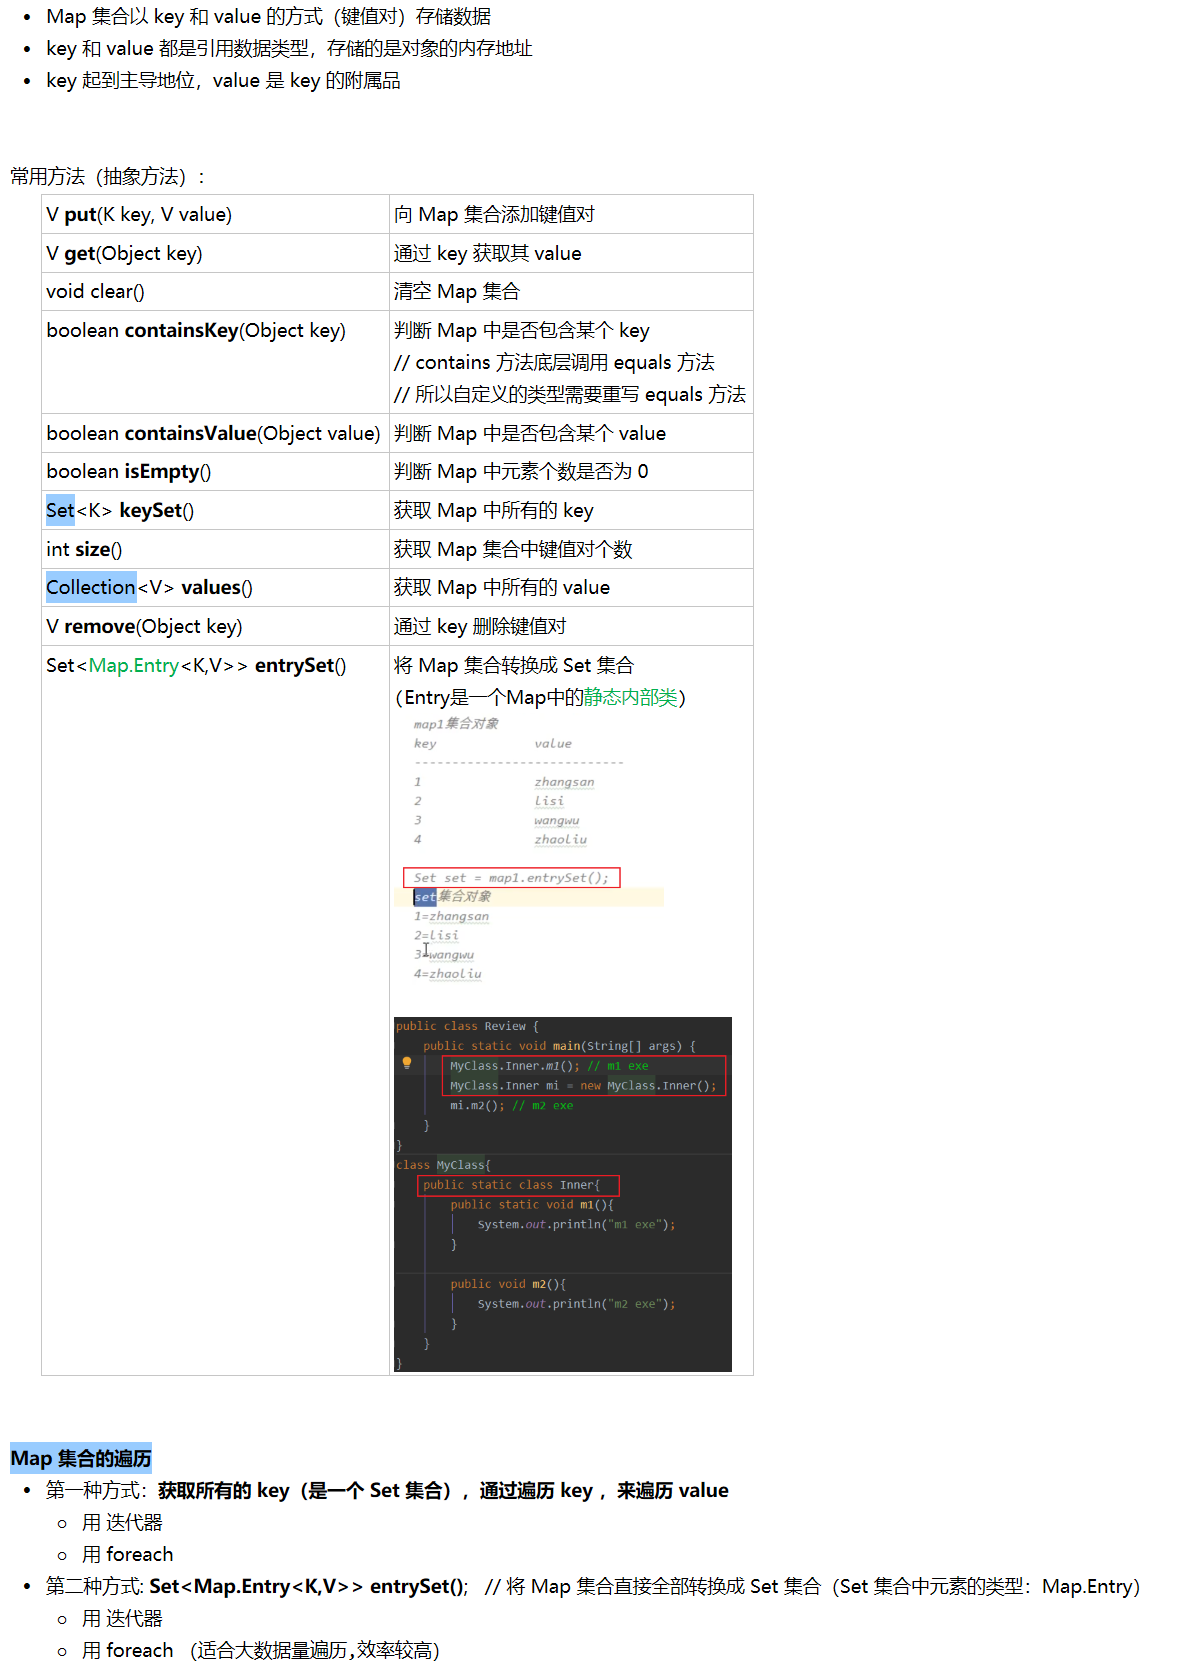Click the 'Map 集合的遍历' heading

[81, 1458]
